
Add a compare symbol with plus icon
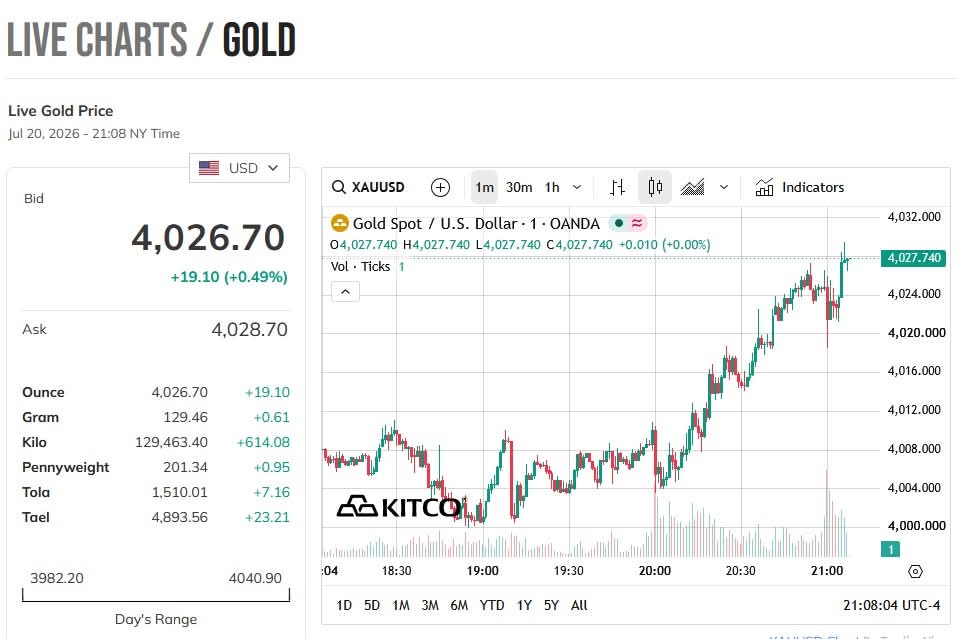(440, 187)
